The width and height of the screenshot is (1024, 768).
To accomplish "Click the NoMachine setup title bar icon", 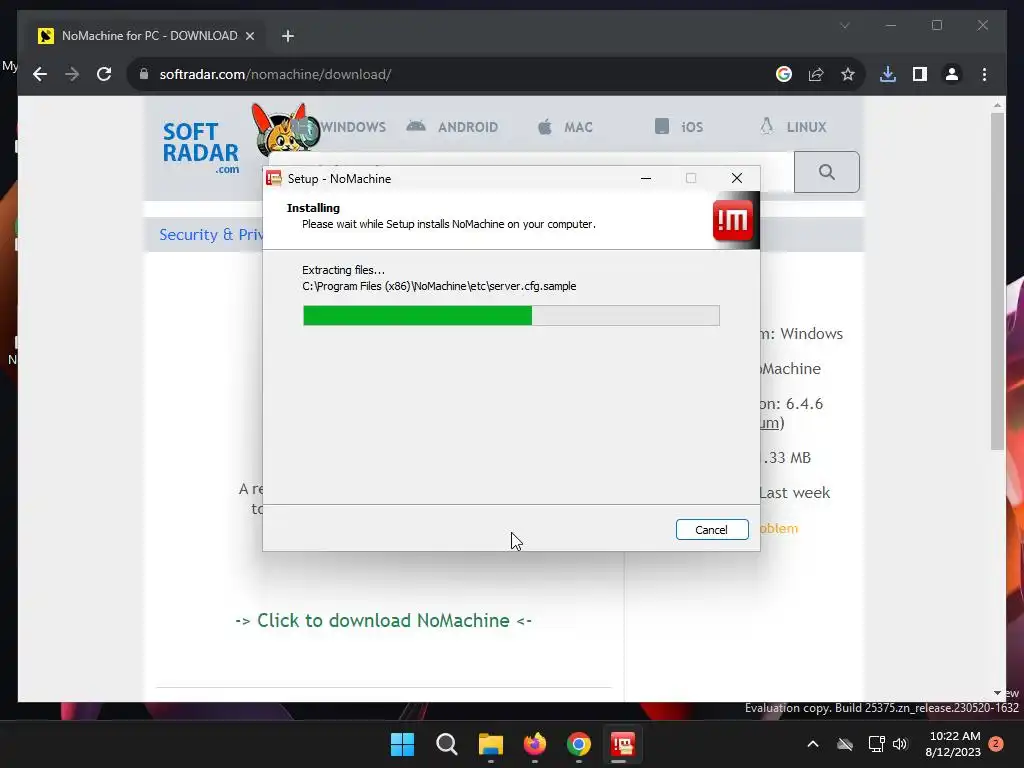I will pos(274,178).
